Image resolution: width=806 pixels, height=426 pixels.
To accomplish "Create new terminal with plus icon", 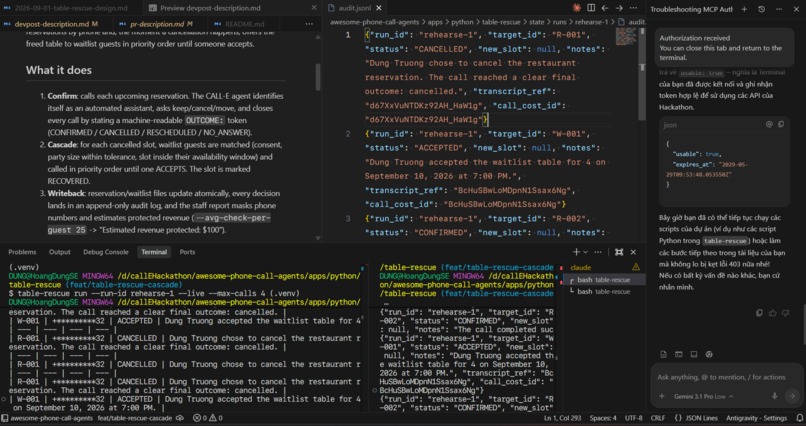I will [576, 252].
